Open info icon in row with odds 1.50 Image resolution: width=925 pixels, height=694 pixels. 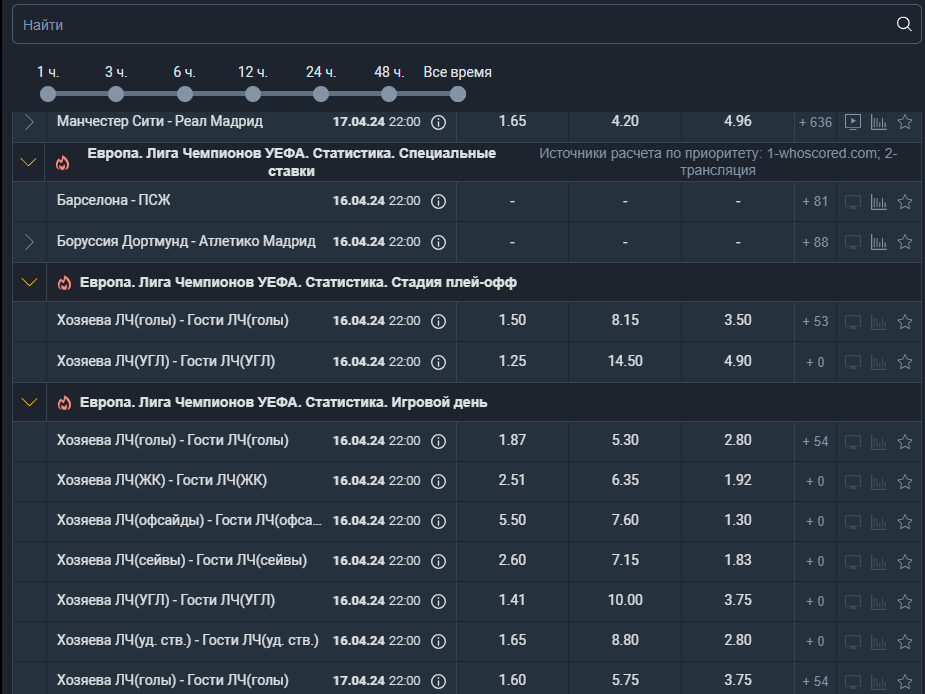438,321
